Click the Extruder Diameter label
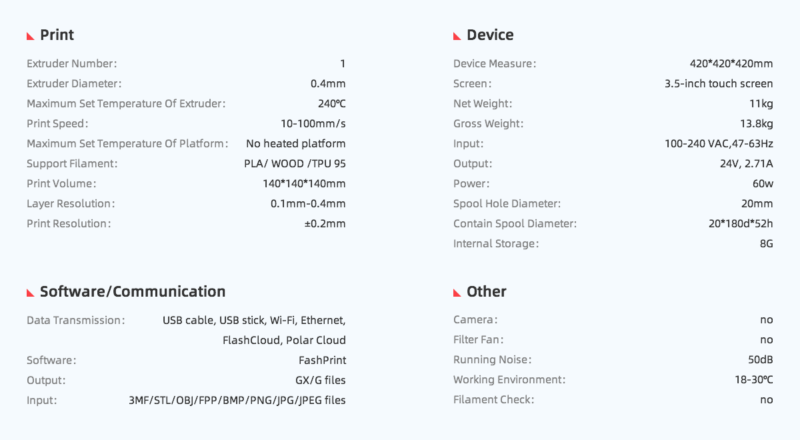 [74, 83]
